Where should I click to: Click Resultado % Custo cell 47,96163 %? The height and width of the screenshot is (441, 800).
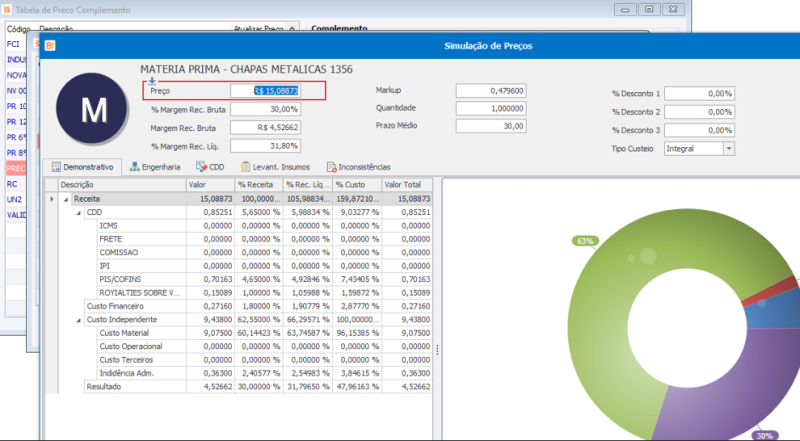point(357,386)
